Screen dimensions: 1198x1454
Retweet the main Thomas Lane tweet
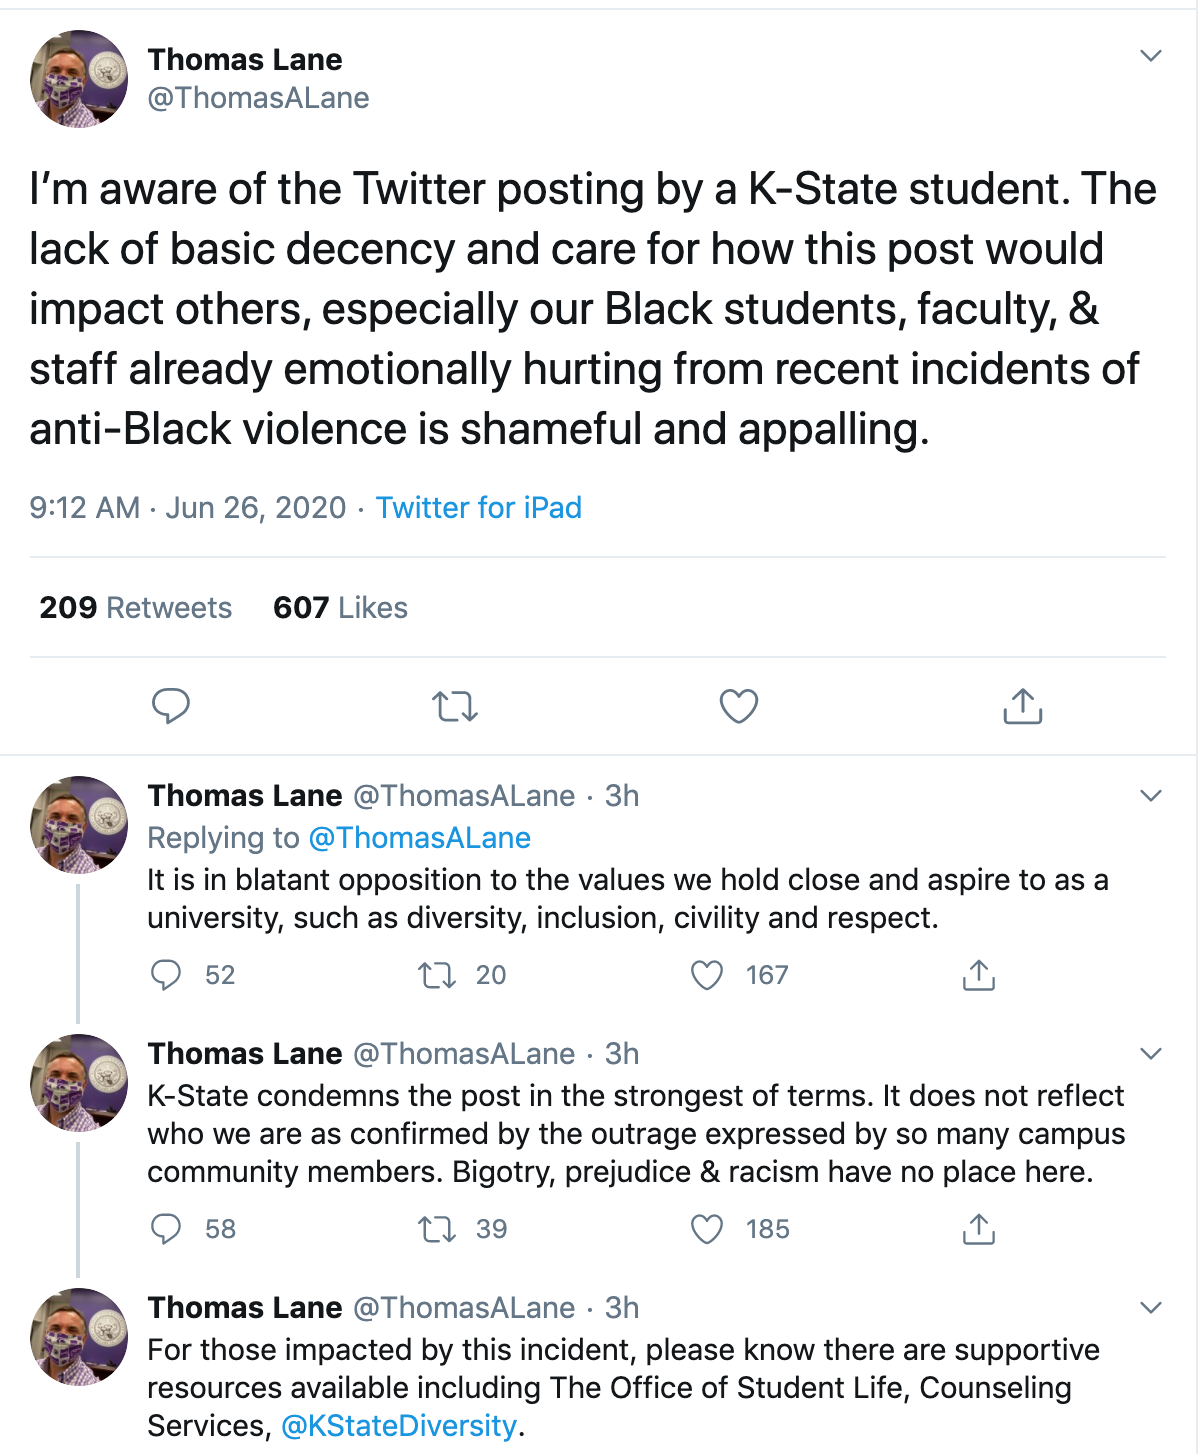pyautogui.click(x=455, y=707)
